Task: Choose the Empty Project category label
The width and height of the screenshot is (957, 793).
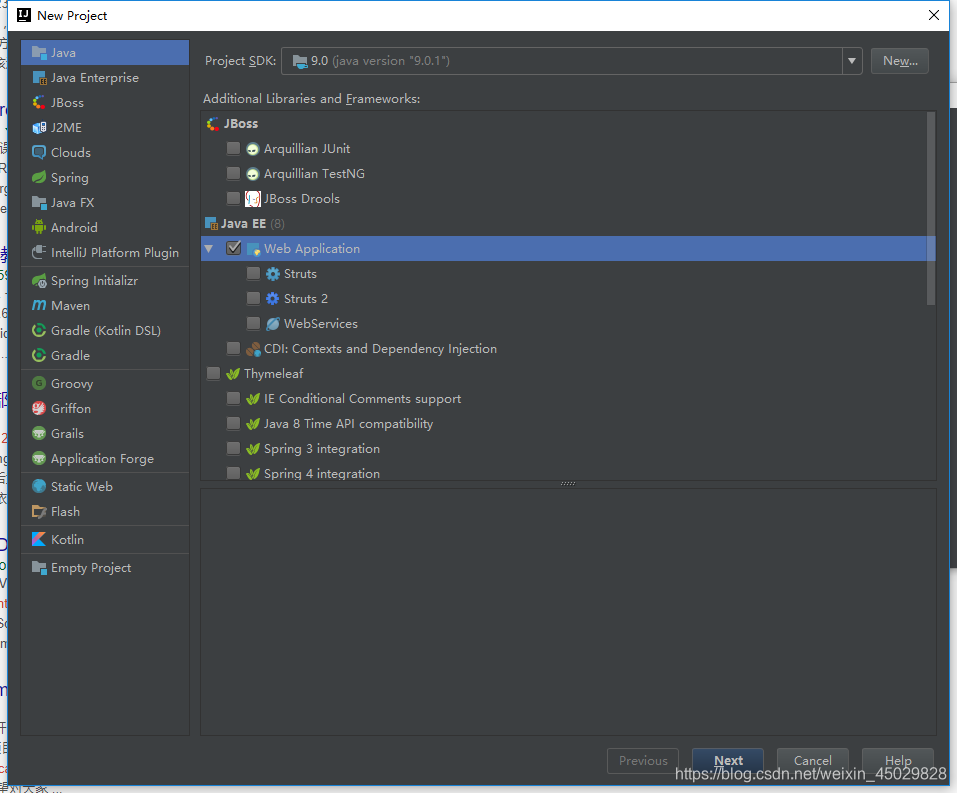Action: pyautogui.click(x=91, y=568)
